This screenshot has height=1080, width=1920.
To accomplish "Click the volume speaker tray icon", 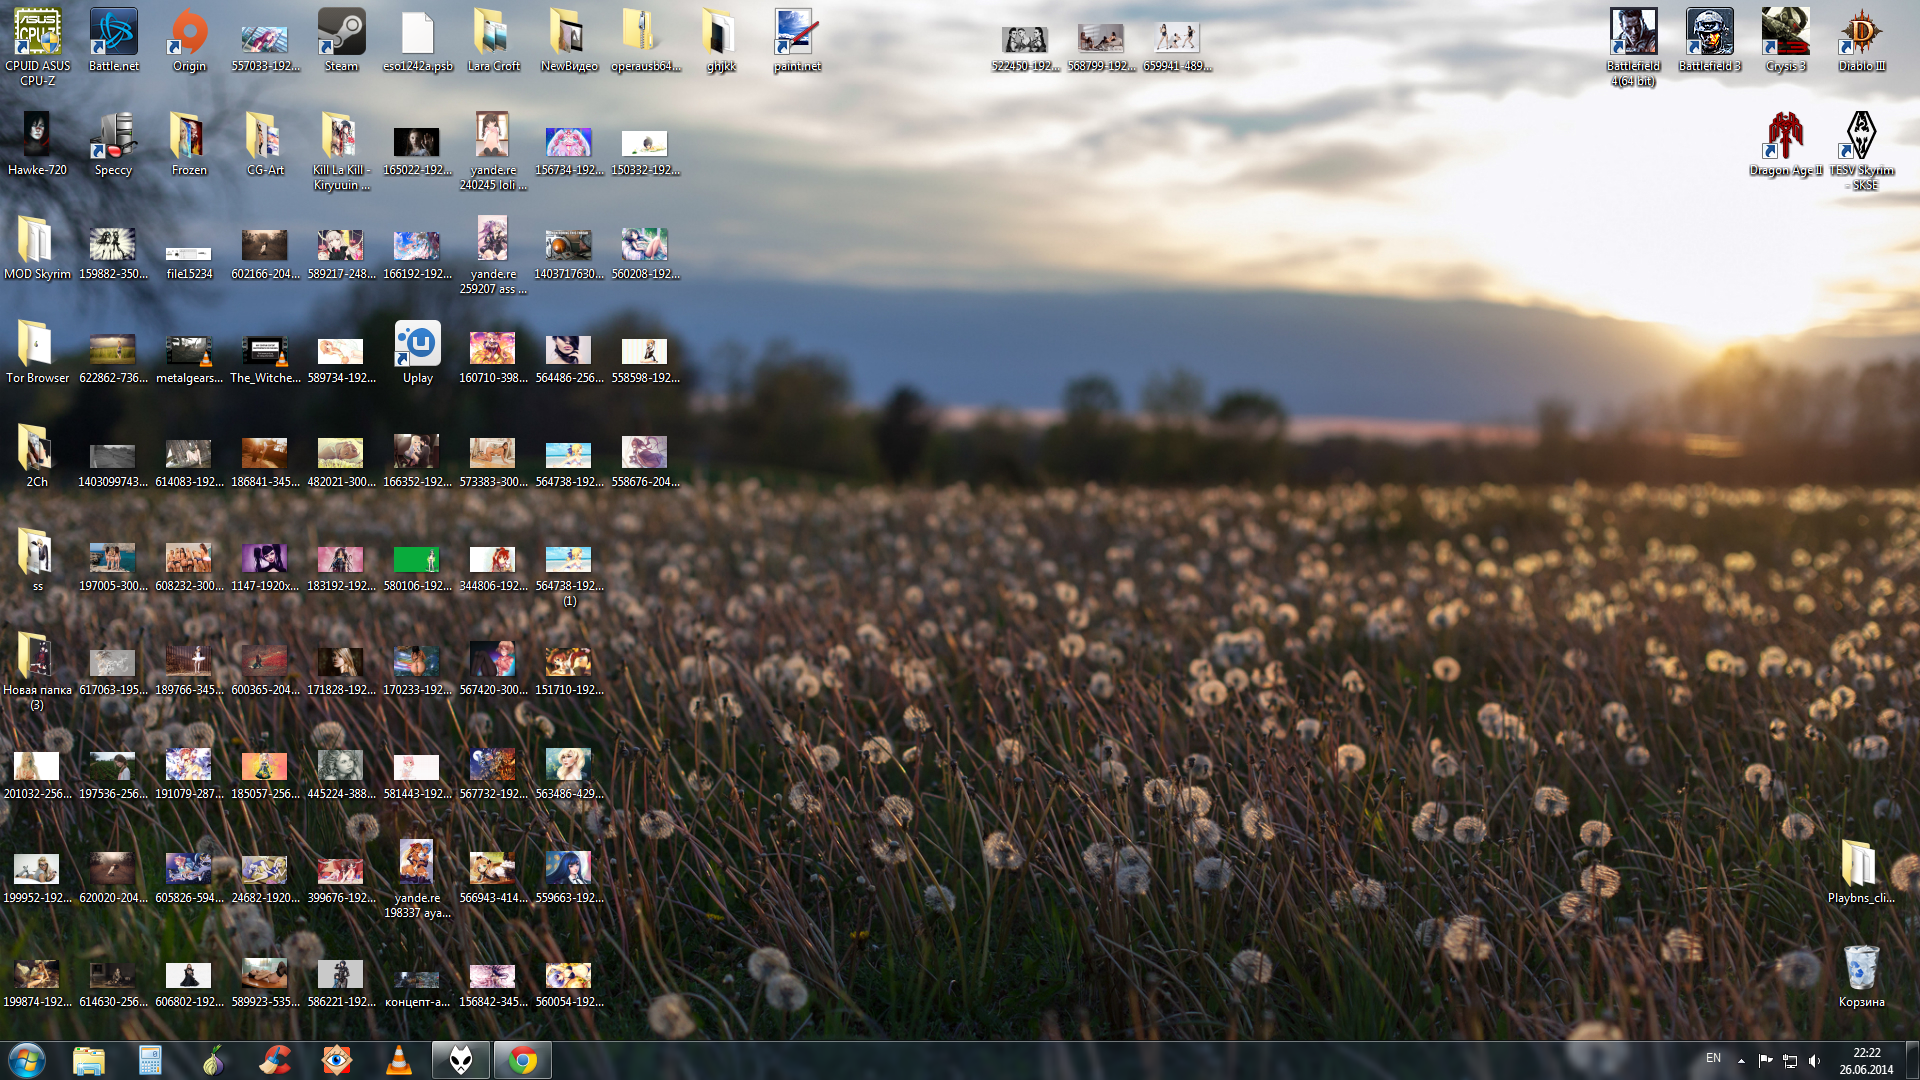I will tap(1814, 1060).
